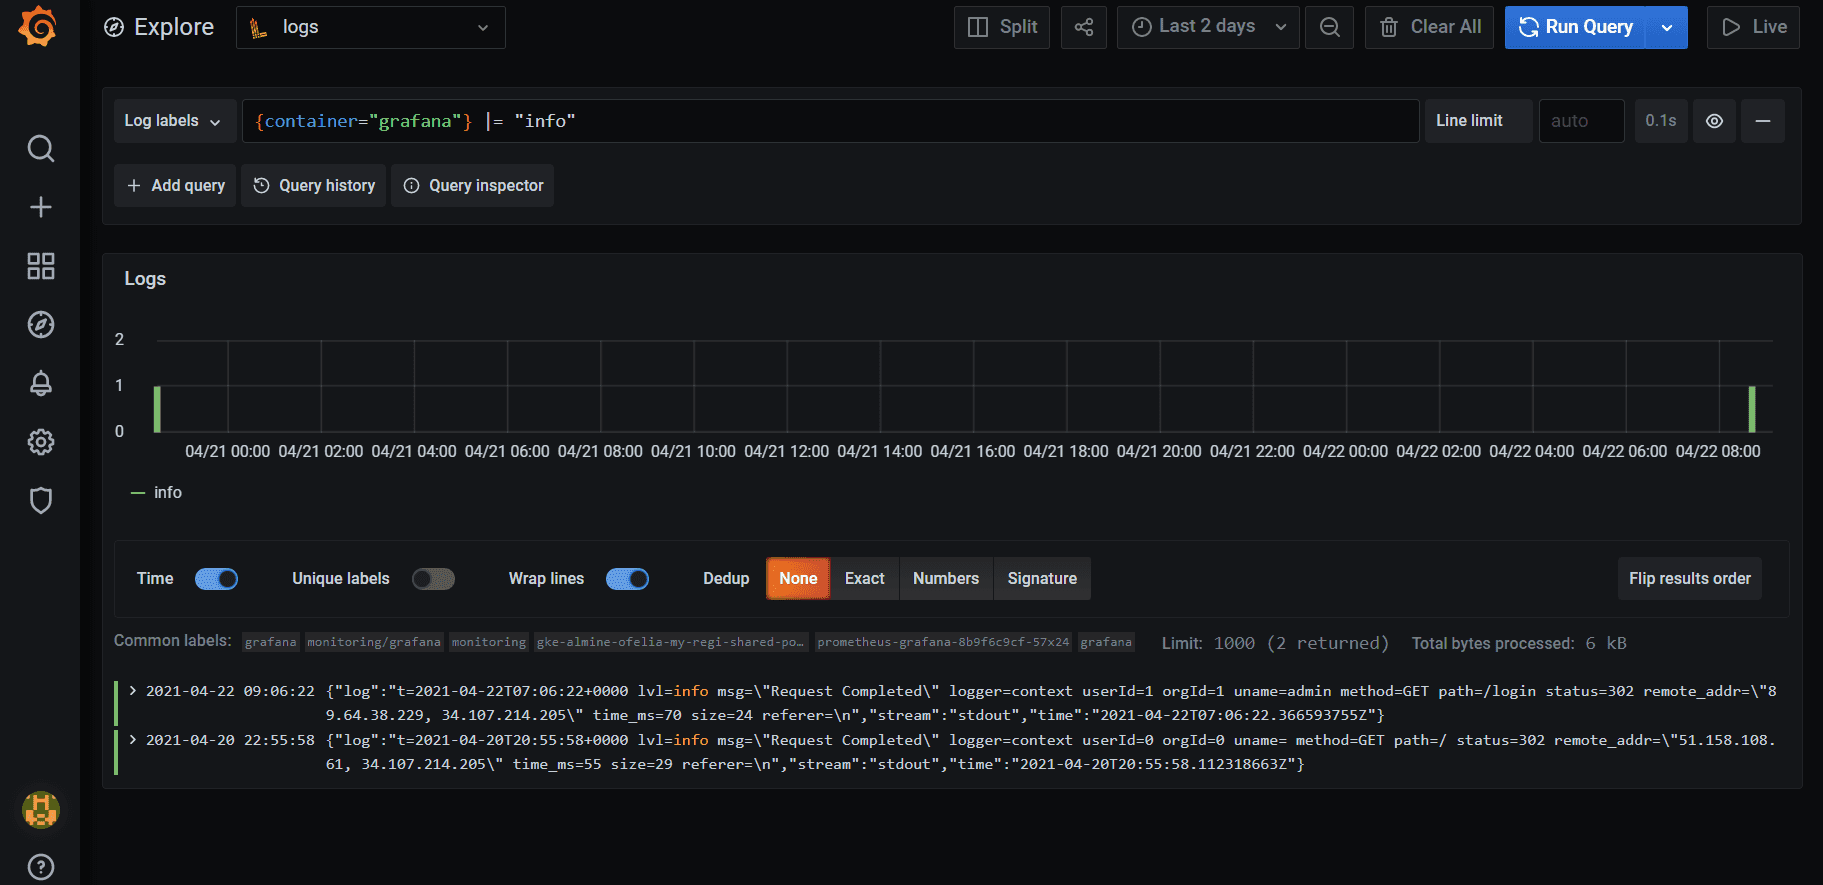The height and width of the screenshot is (885, 1823).
Task: Click the 0.1s query time label
Action: (x=1661, y=121)
